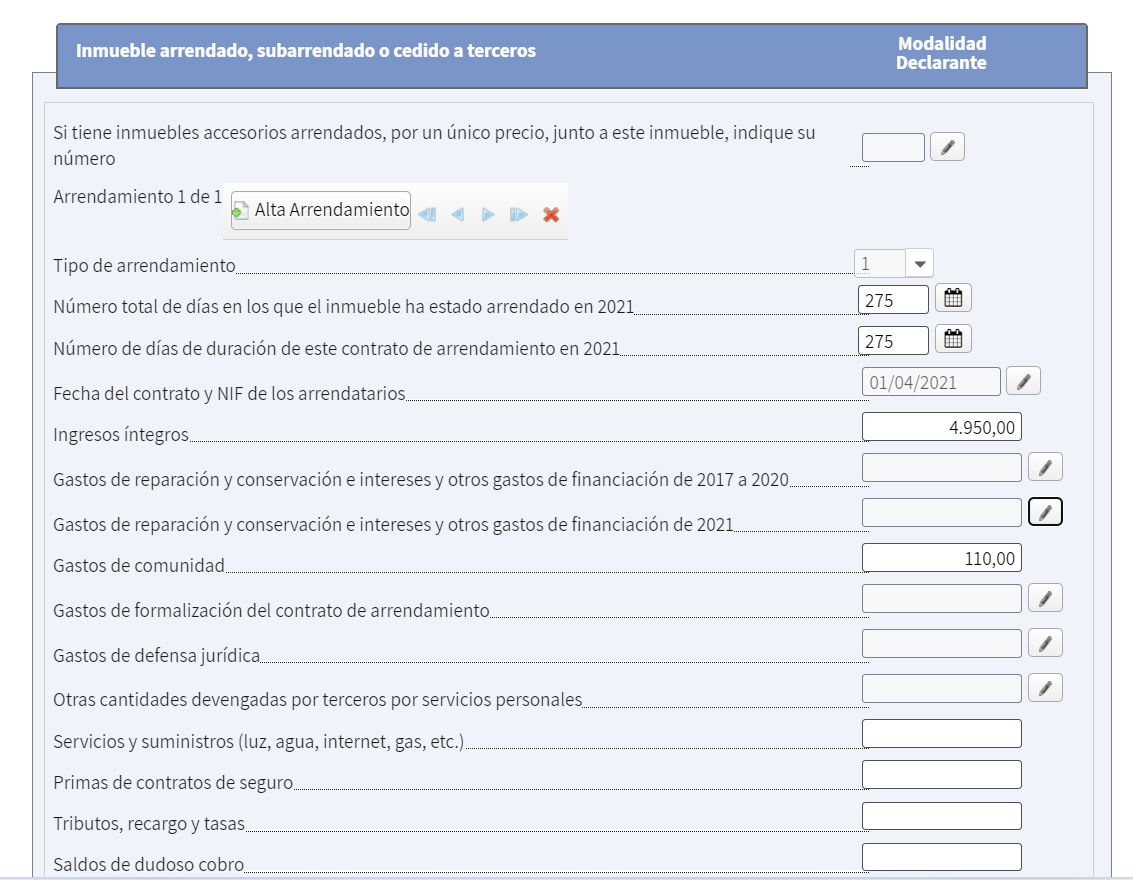Screen dimensions: 1133x880
Task: Go to first arrendamiento record arrow
Action: [x=427, y=215]
